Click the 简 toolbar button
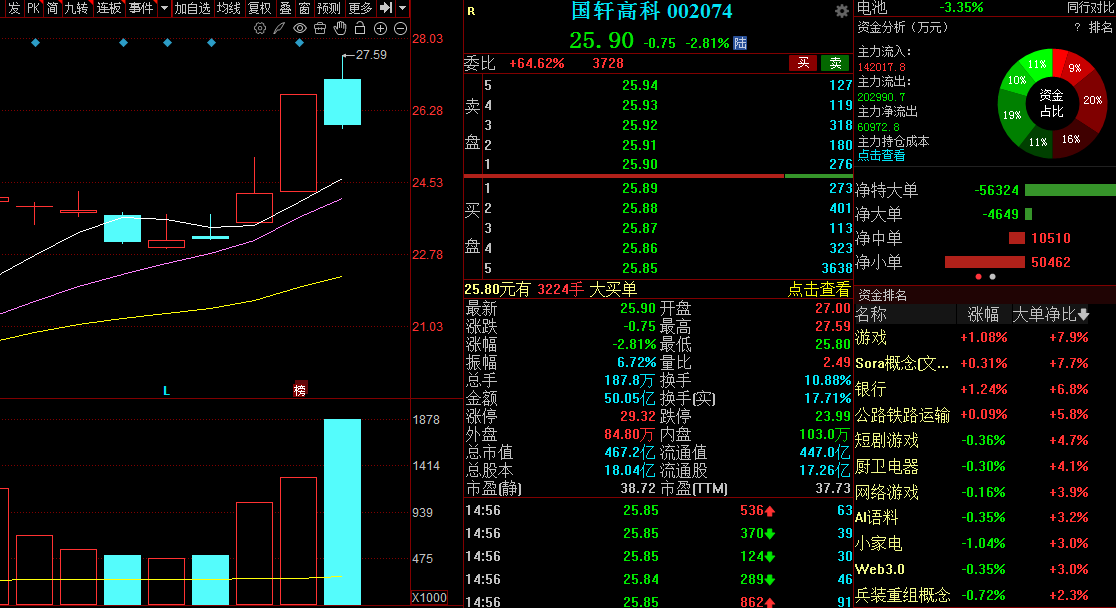This screenshot has height=608, width=1116. point(53,8)
